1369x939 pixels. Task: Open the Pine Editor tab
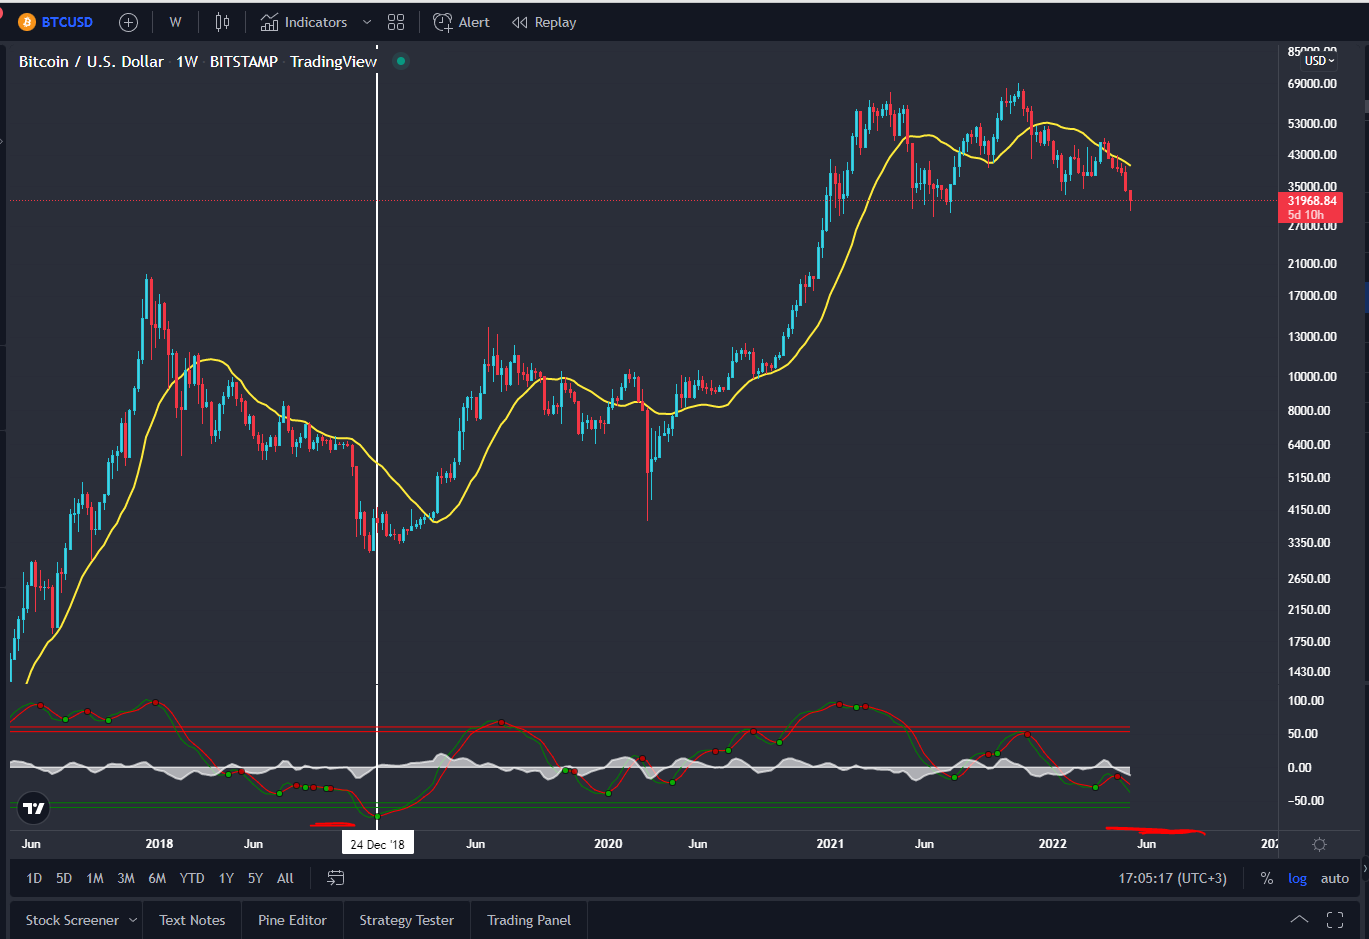coord(292,920)
